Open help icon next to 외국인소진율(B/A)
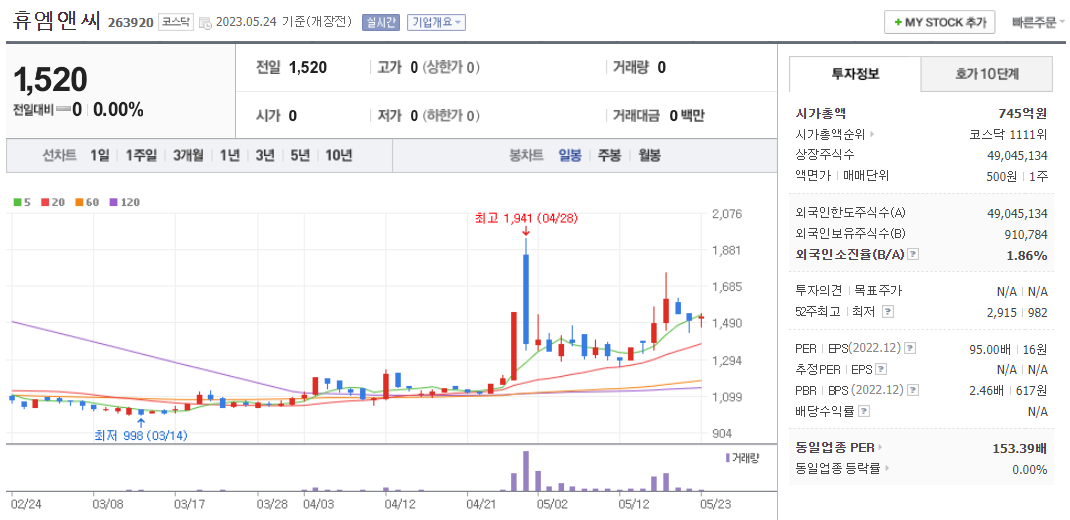 (914, 255)
